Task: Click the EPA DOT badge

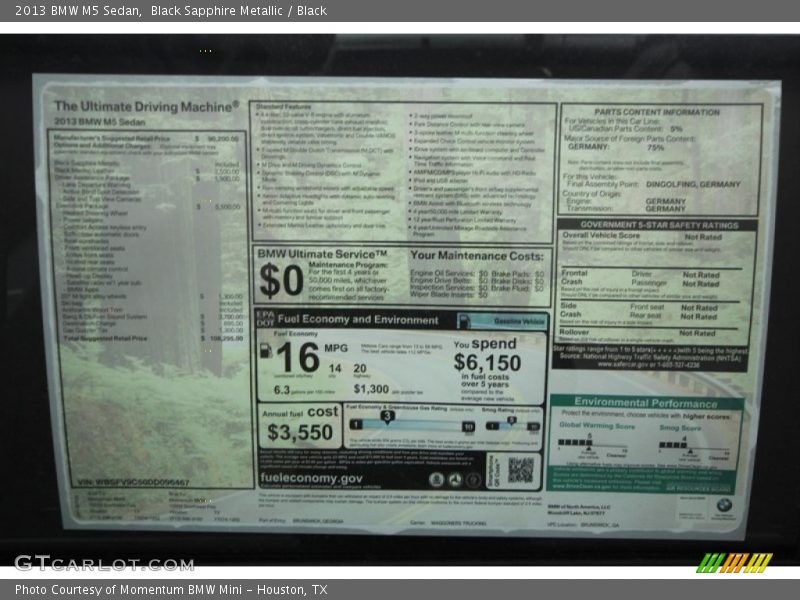Action: pyautogui.click(x=265, y=319)
